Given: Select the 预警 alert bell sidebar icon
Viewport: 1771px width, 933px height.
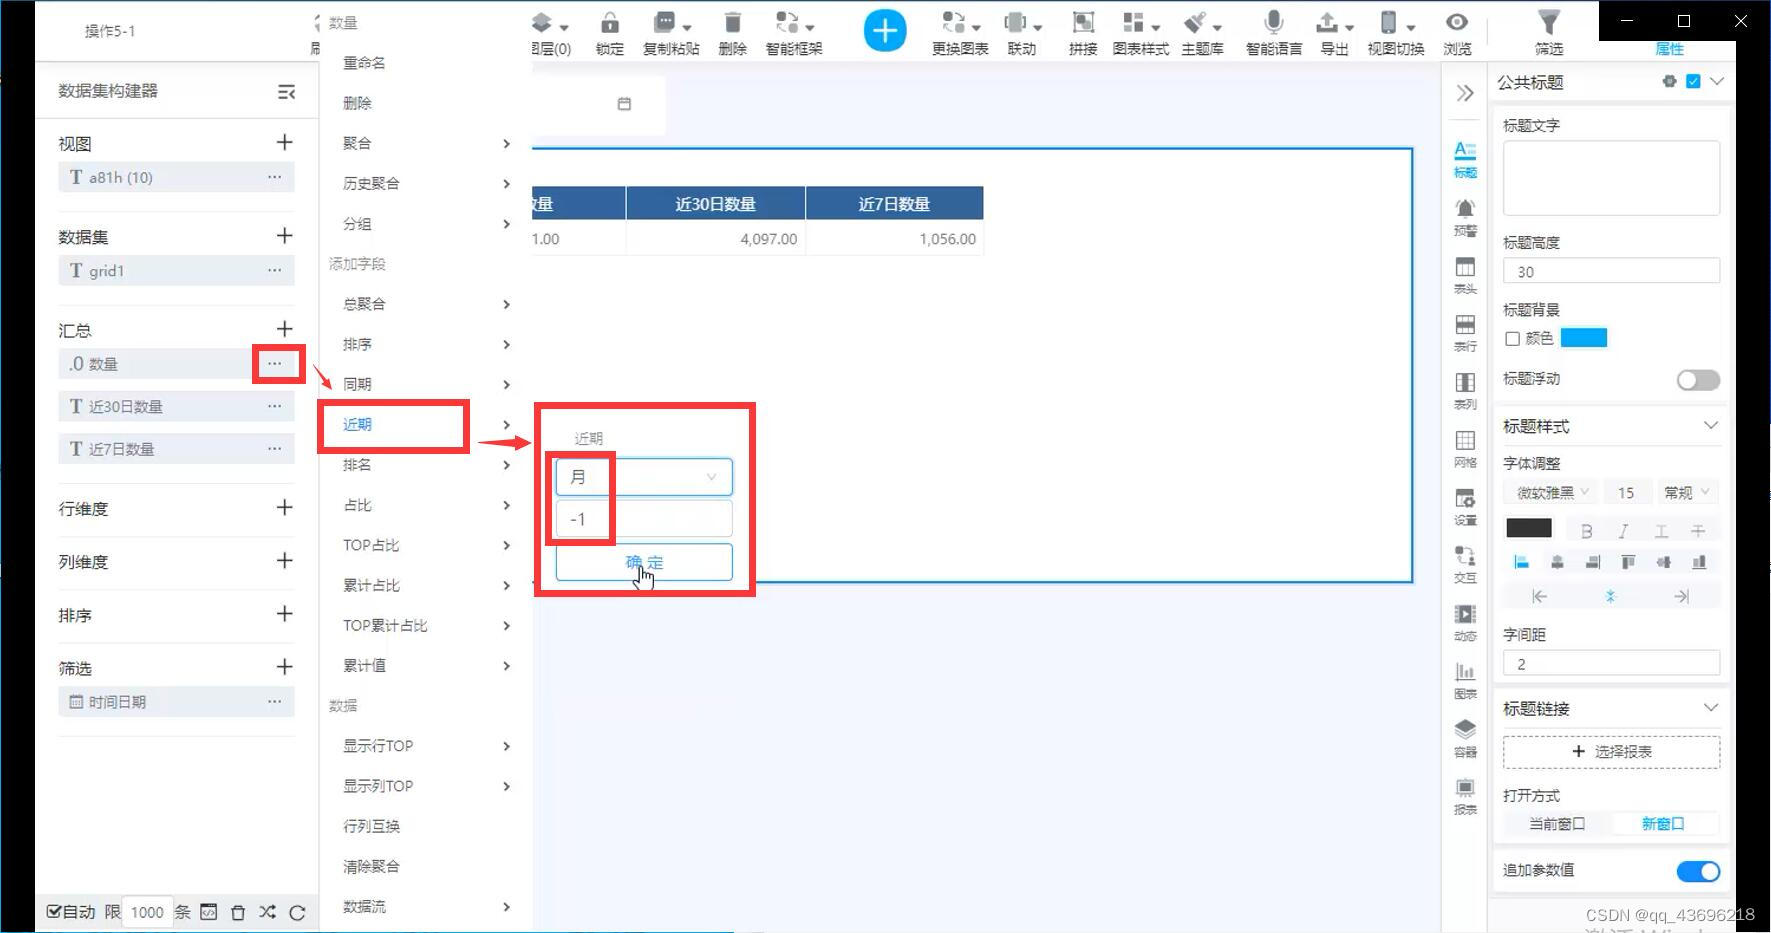Looking at the screenshot, I should pyautogui.click(x=1465, y=217).
